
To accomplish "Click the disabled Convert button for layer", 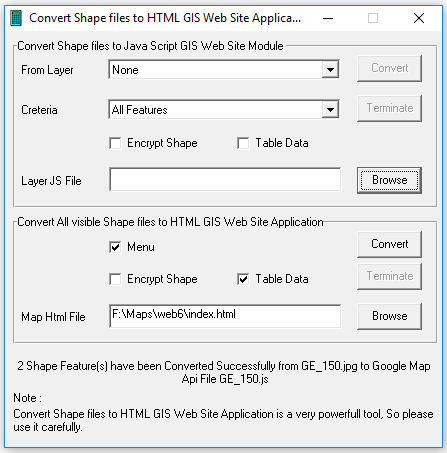I will [x=389, y=68].
